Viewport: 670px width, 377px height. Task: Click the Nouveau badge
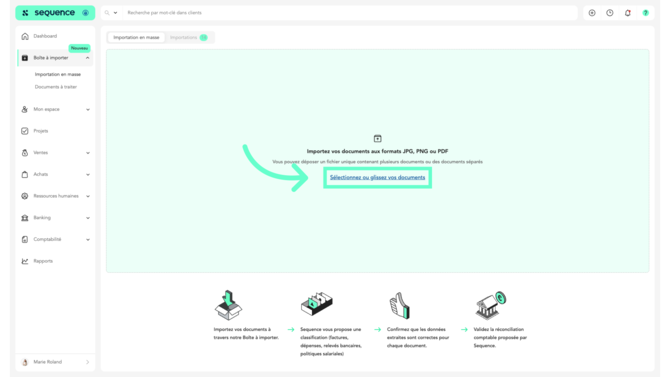point(79,48)
